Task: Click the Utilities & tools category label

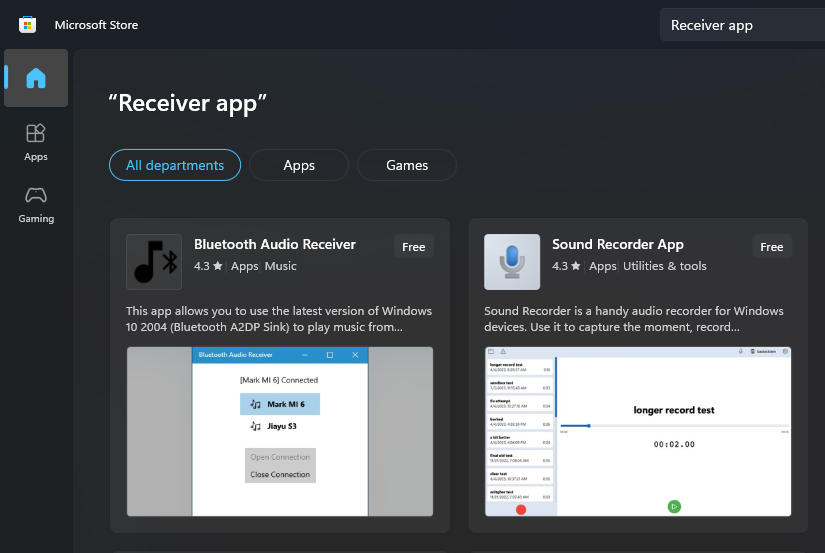Action: [665, 266]
